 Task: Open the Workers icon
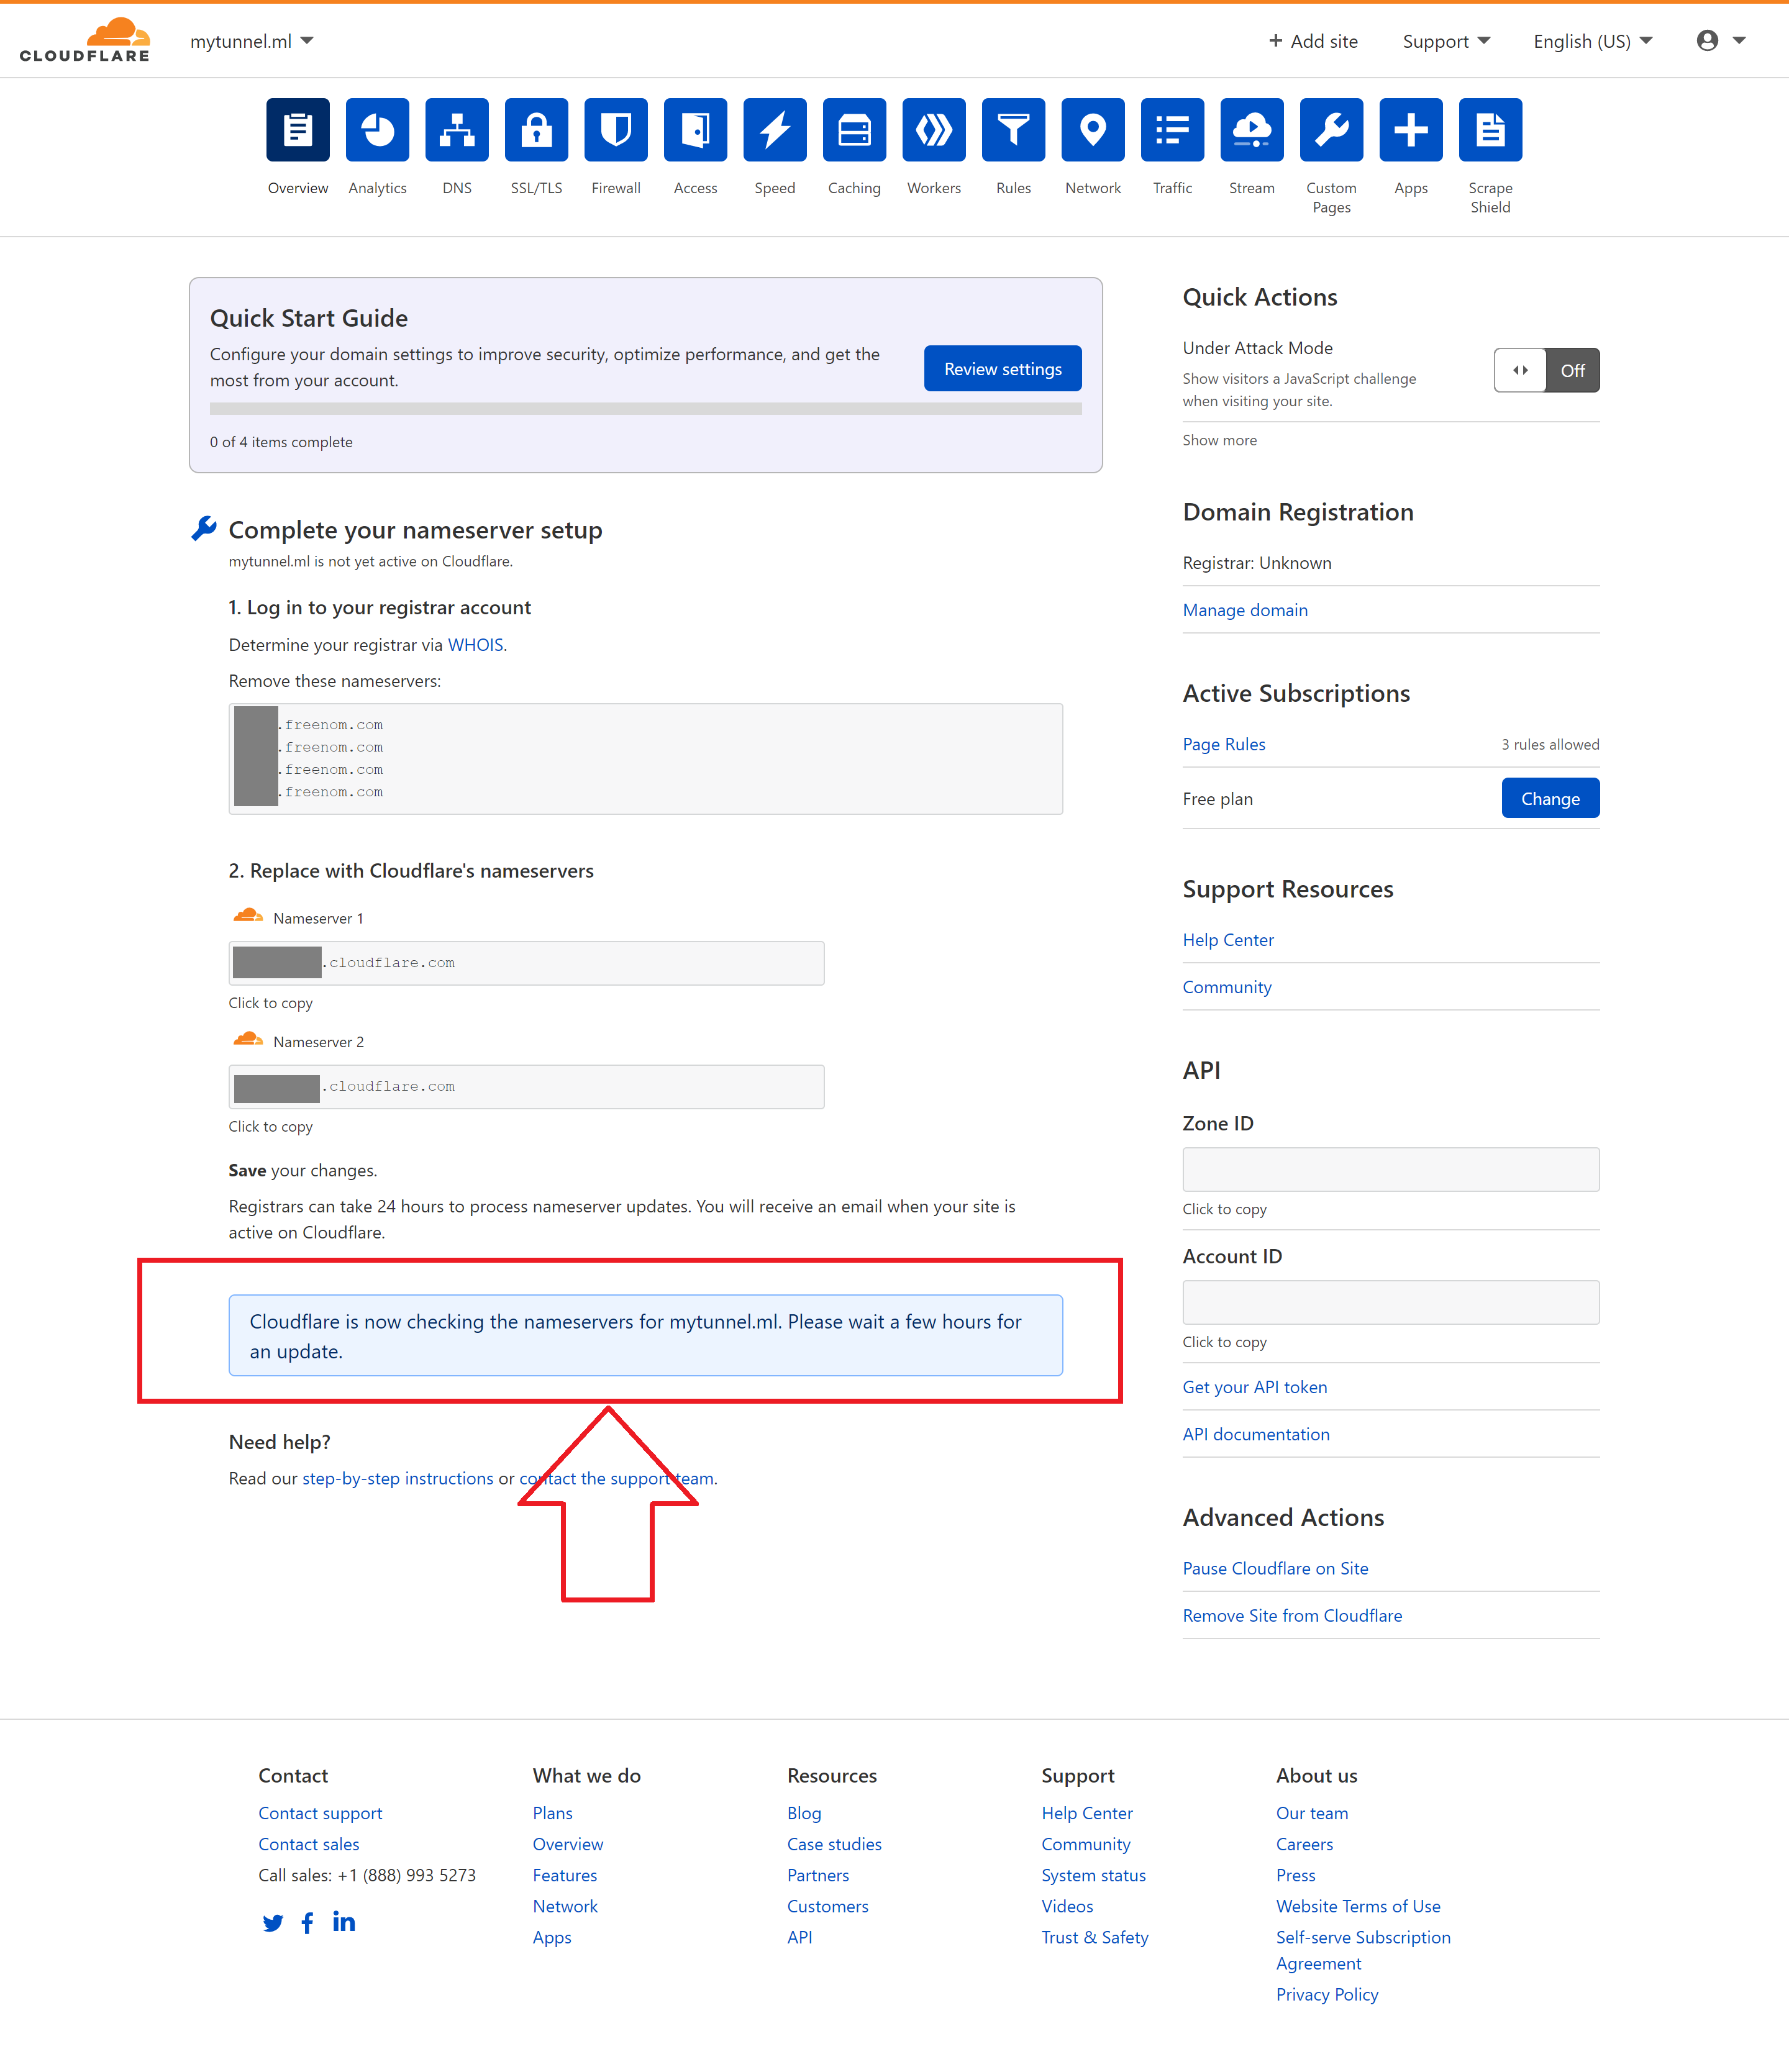coord(934,130)
